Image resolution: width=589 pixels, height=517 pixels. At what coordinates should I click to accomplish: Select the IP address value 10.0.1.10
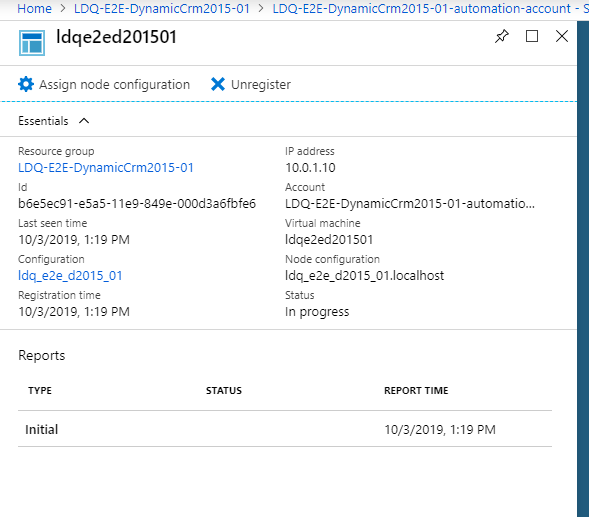[310, 167]
